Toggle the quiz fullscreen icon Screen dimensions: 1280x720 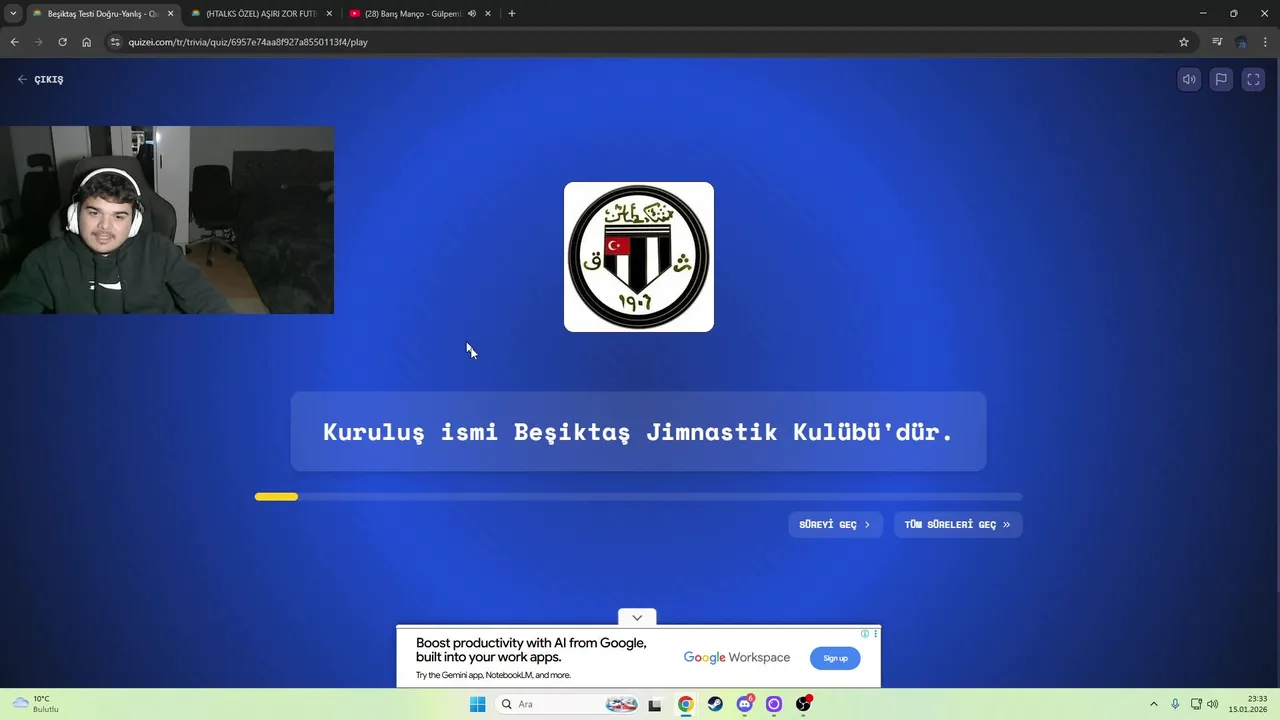pos(1253,79)
